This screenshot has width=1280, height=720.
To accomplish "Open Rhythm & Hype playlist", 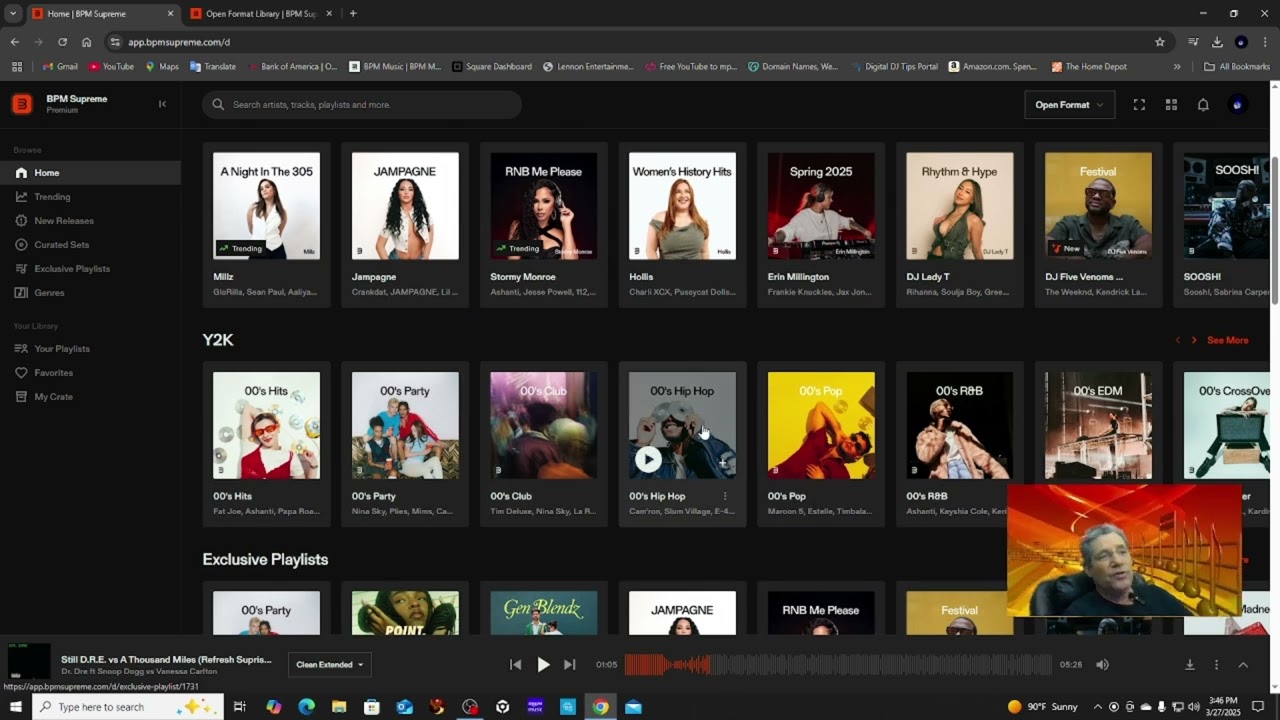I will [959, 206].
